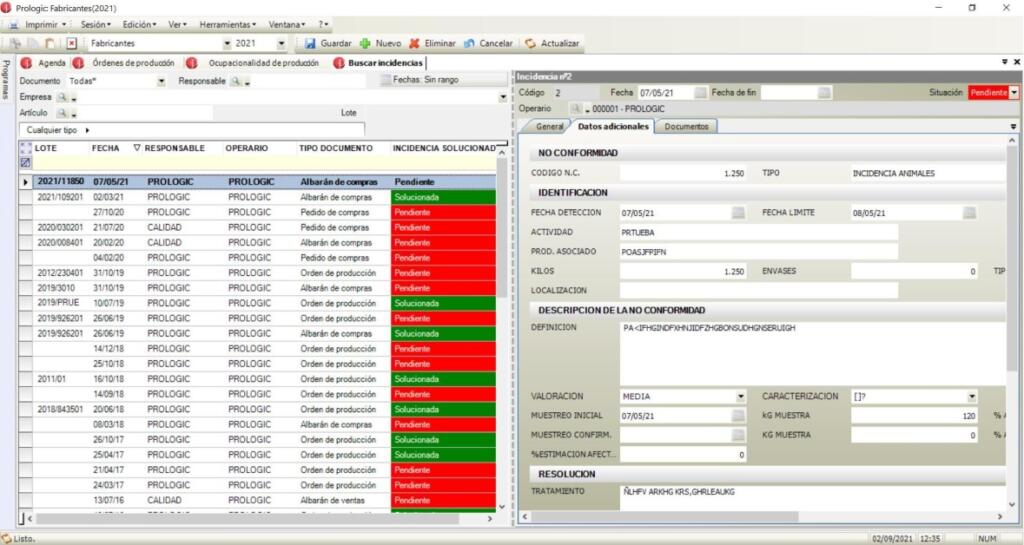This screenshot has width=1024, height=545.
Task: Sort the grid by FECHA column
Action: point(105,148)
